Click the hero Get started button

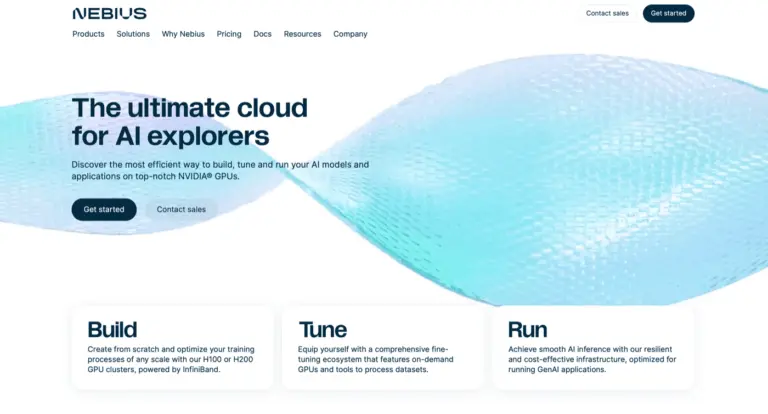coord(104,209)
